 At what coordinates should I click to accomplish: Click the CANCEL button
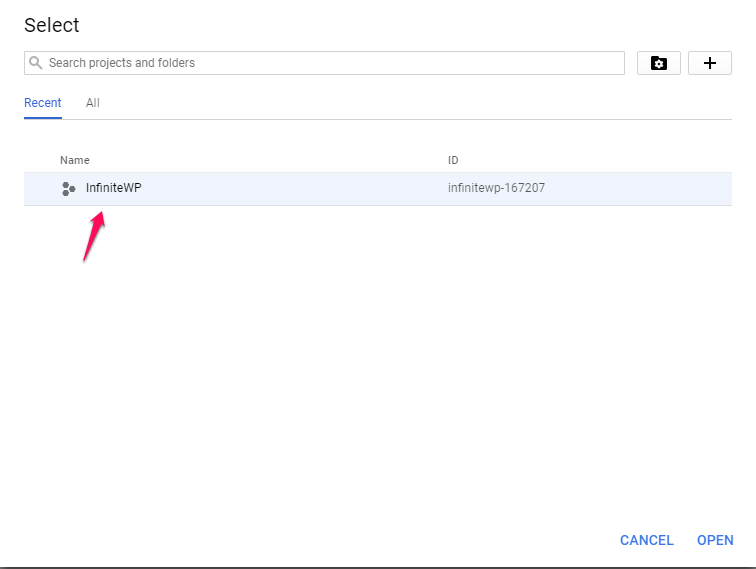pos(647,540)
